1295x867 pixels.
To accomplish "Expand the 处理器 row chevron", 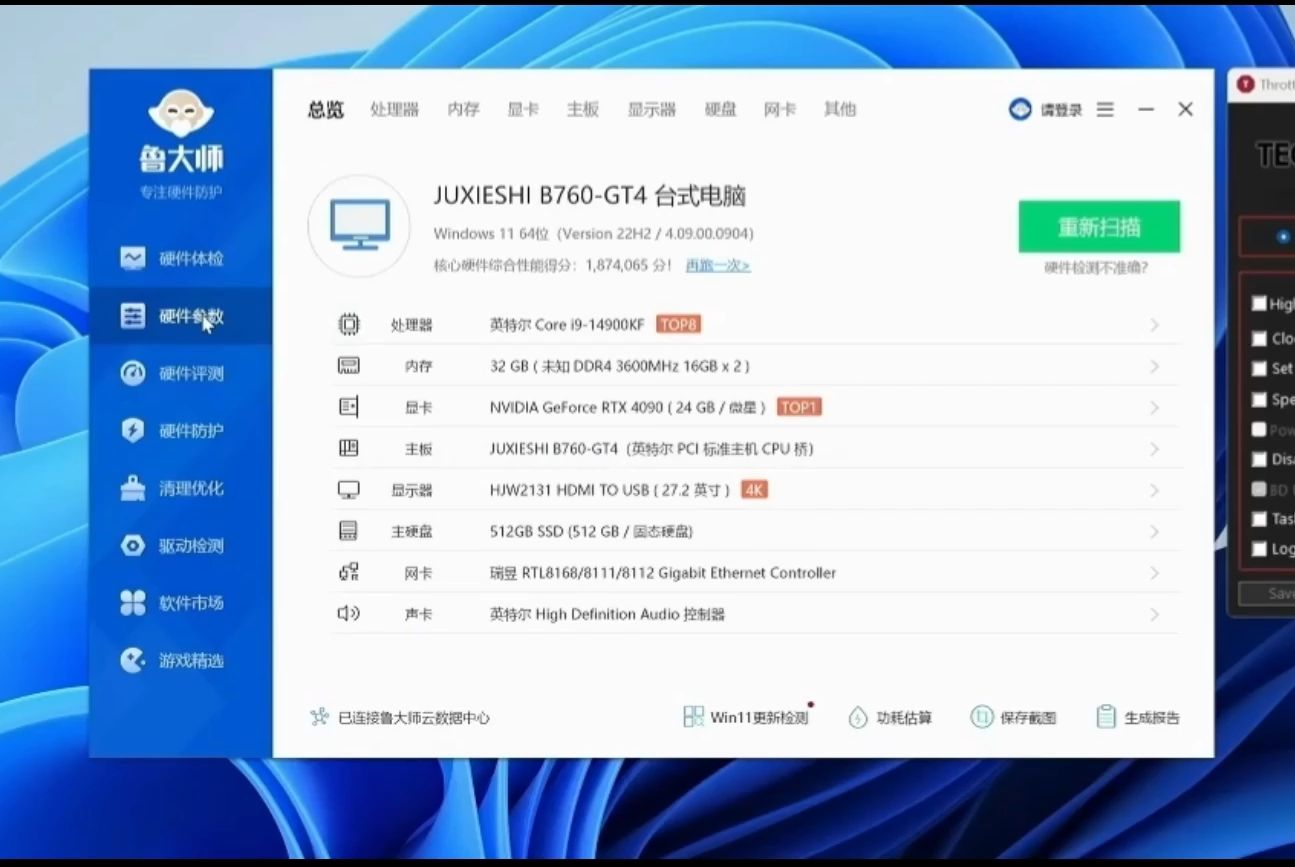I will [1154, 325].
